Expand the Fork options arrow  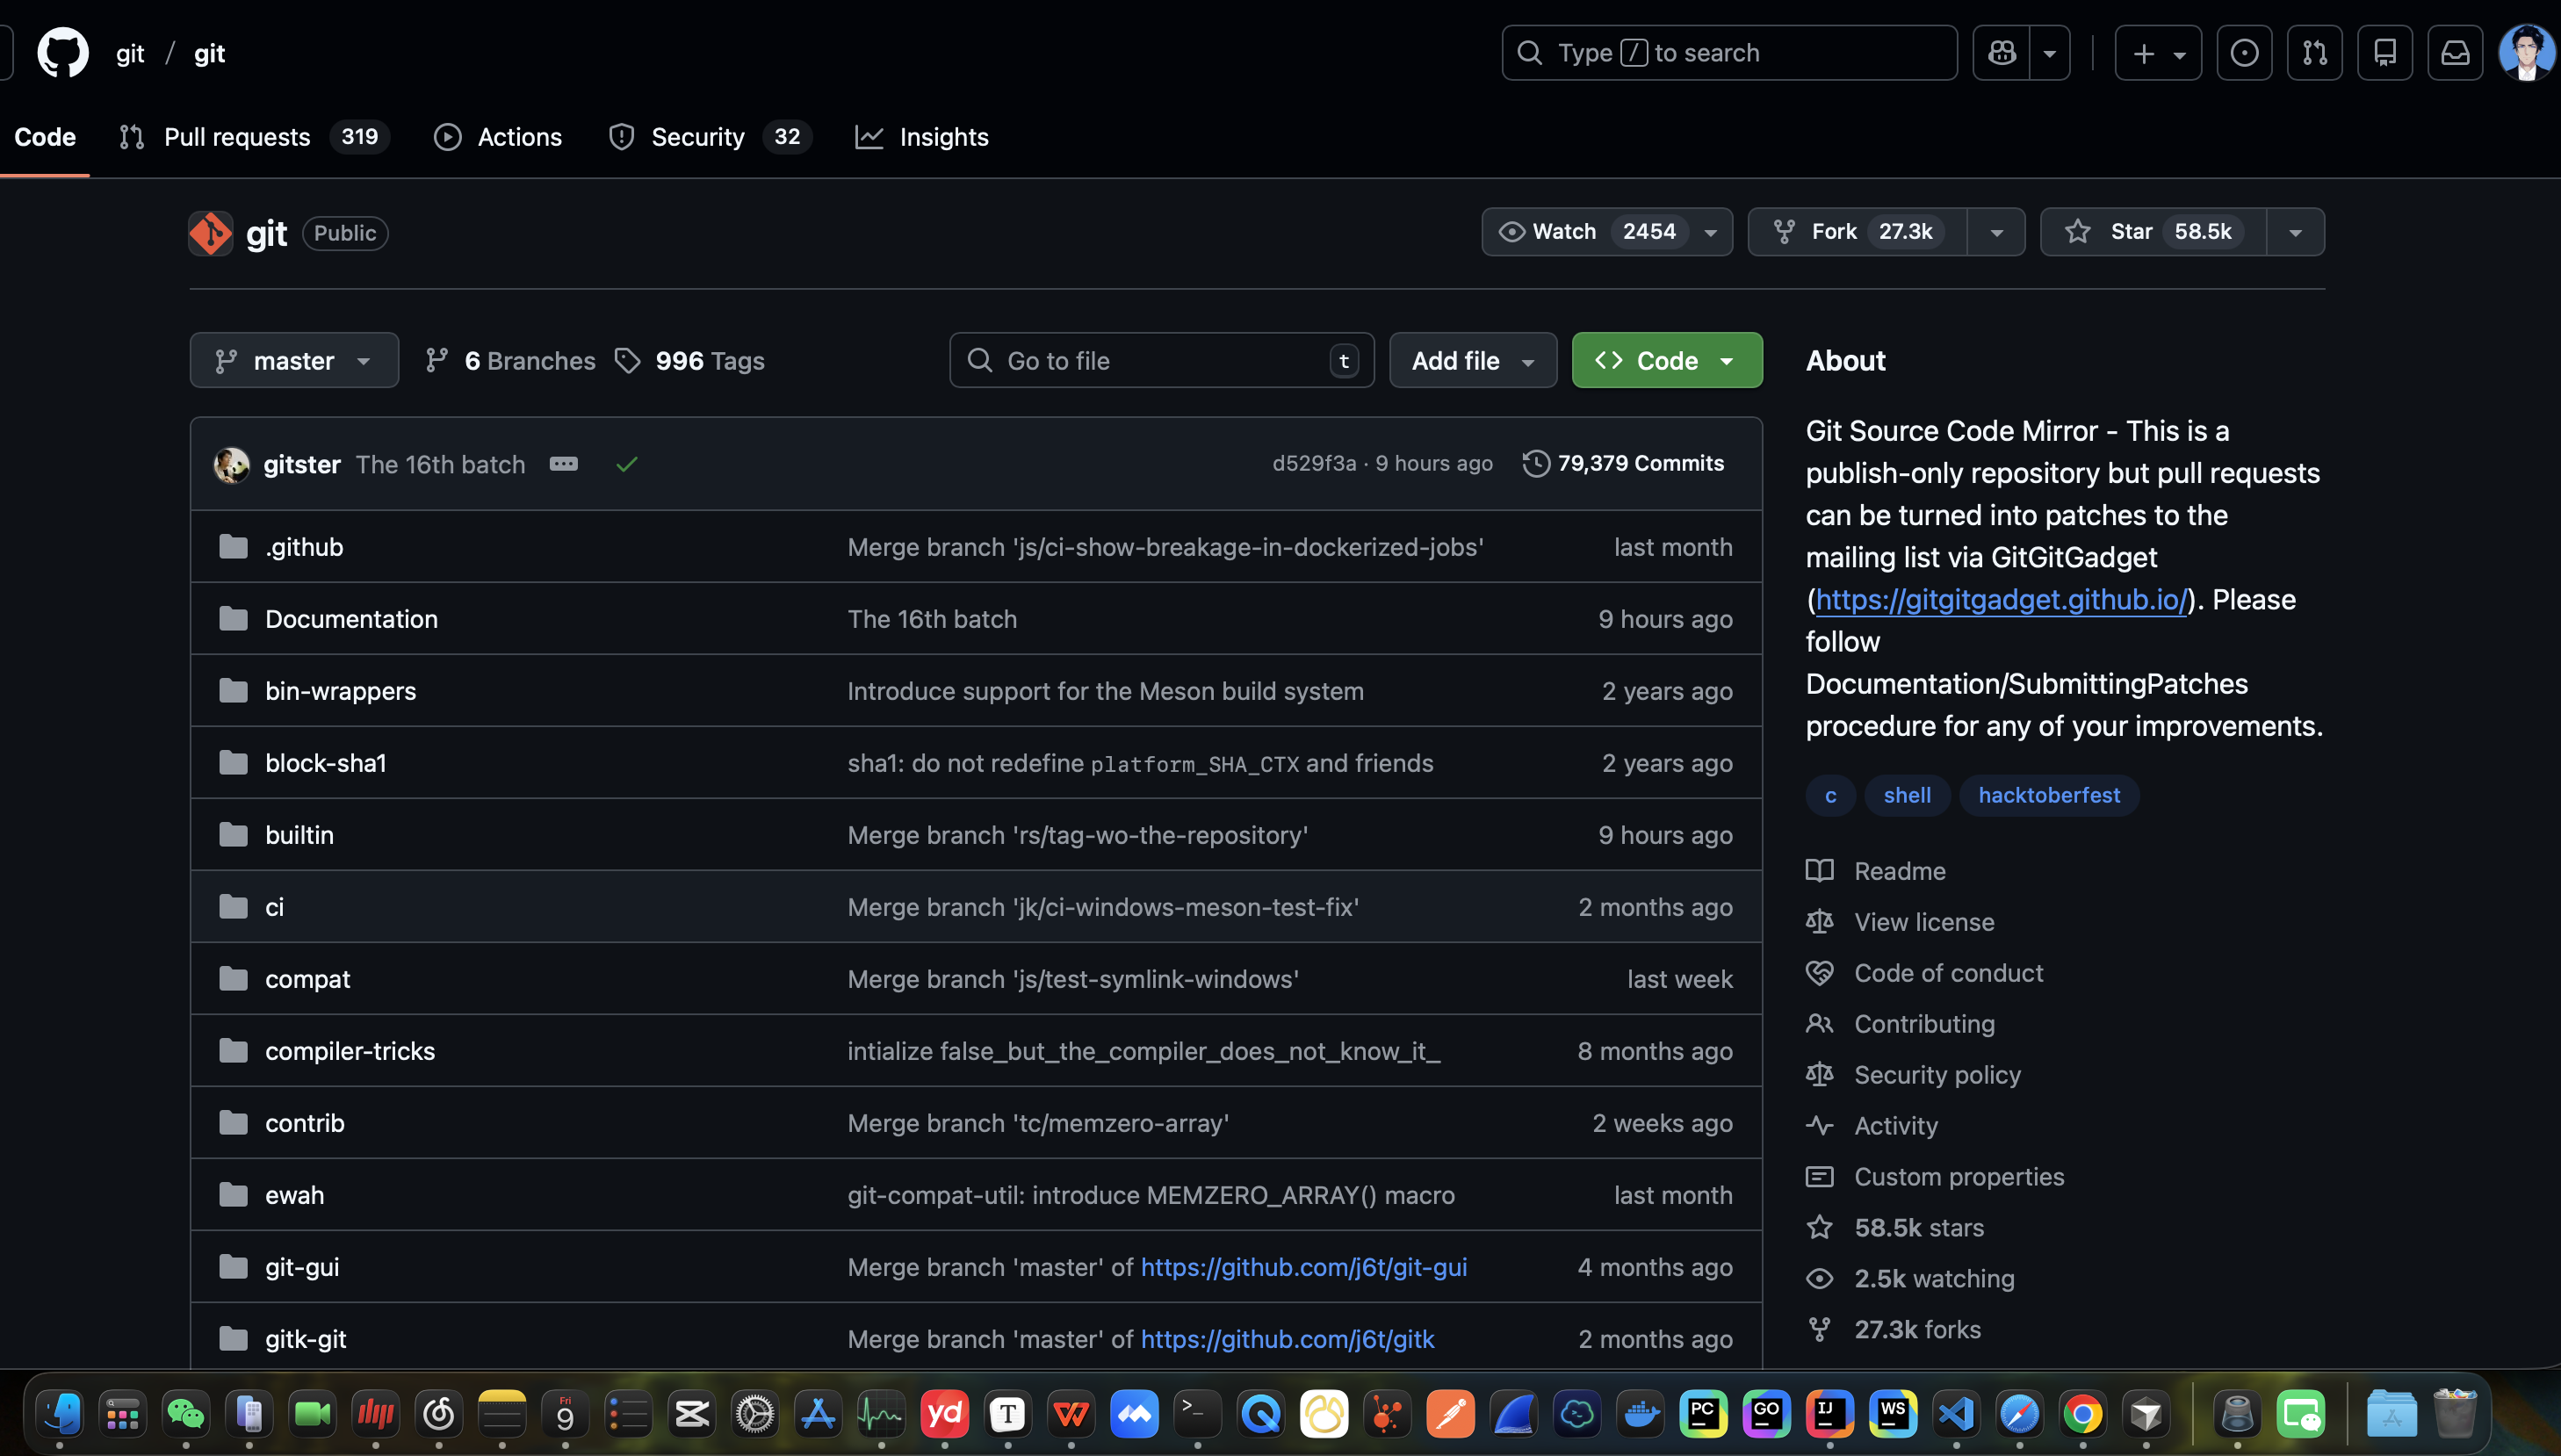[1996, 232]
